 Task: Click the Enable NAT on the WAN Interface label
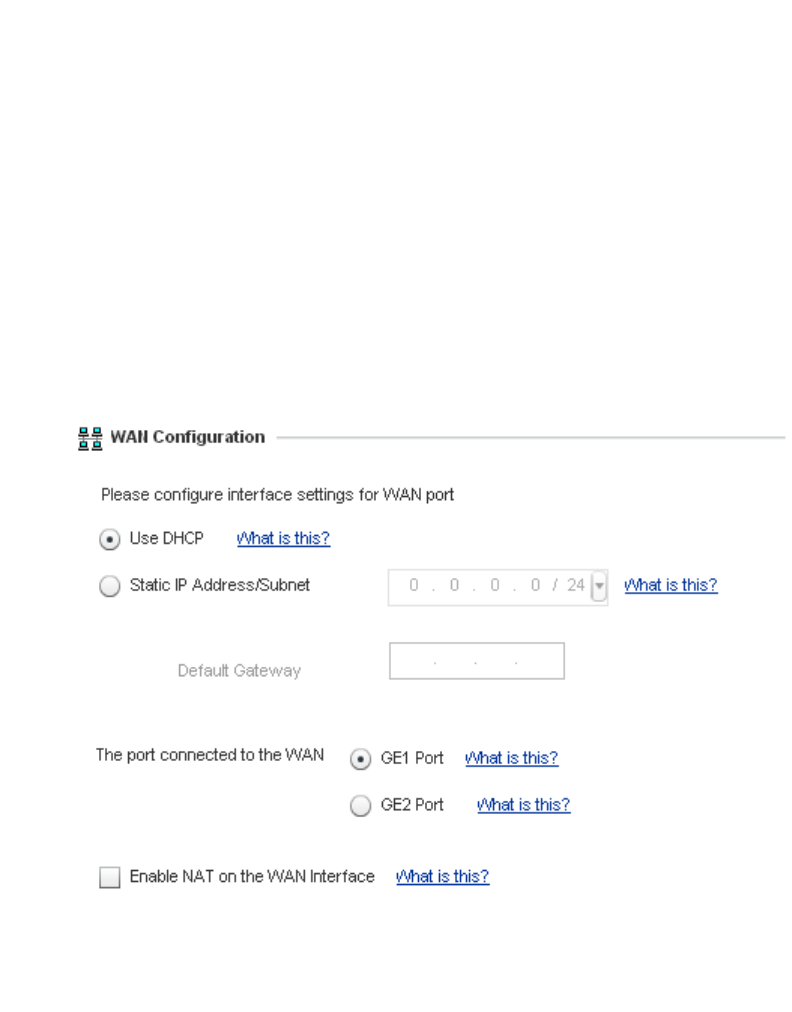[252, 877]
